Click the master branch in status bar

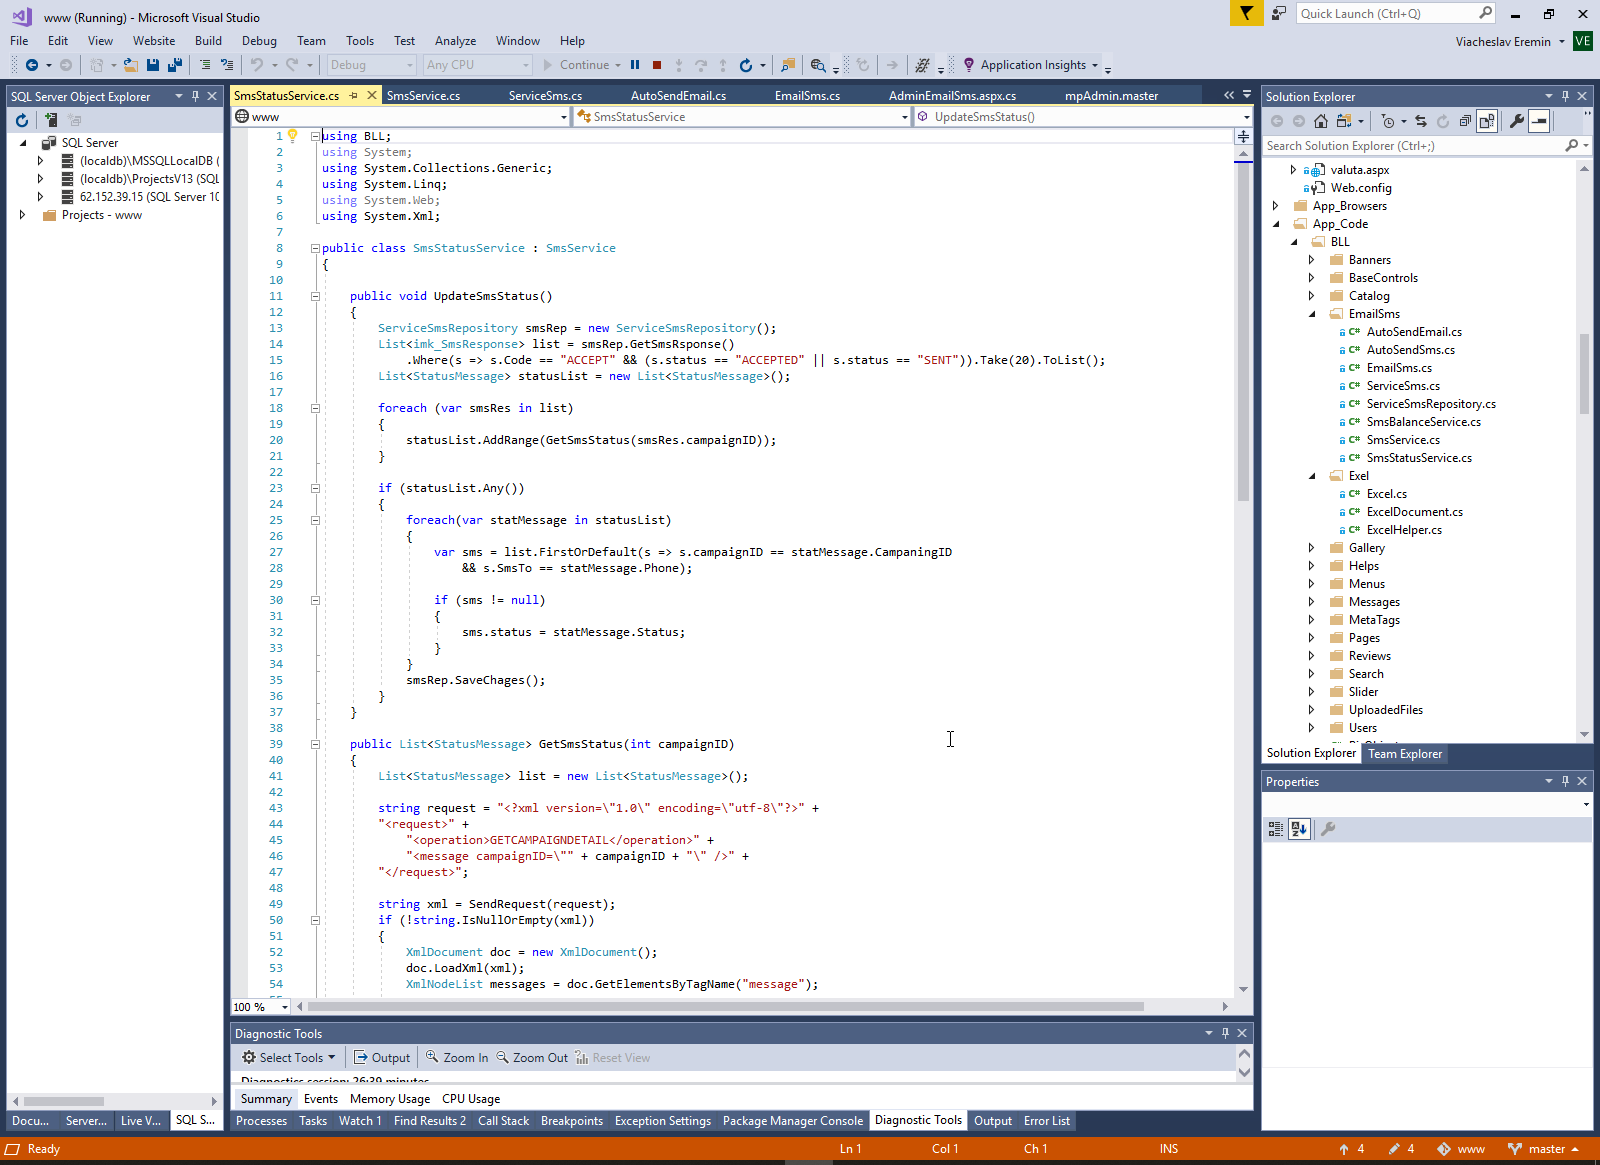coord(1543,1149)
